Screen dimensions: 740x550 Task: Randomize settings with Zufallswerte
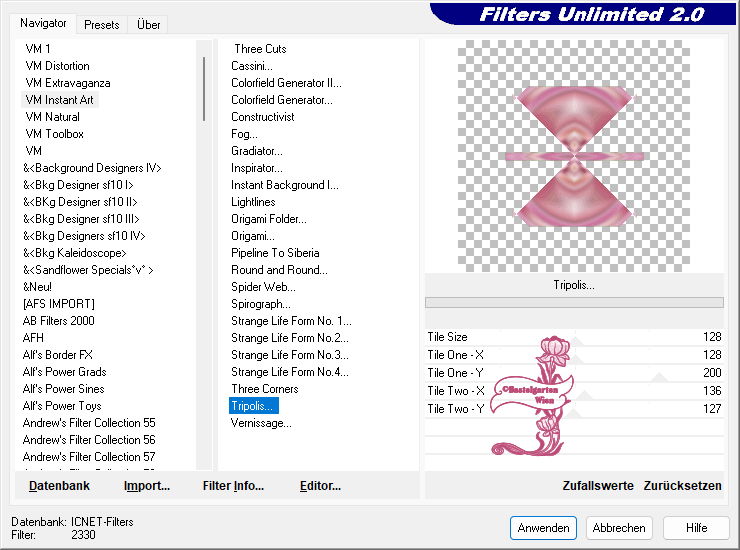click(598, 486)
